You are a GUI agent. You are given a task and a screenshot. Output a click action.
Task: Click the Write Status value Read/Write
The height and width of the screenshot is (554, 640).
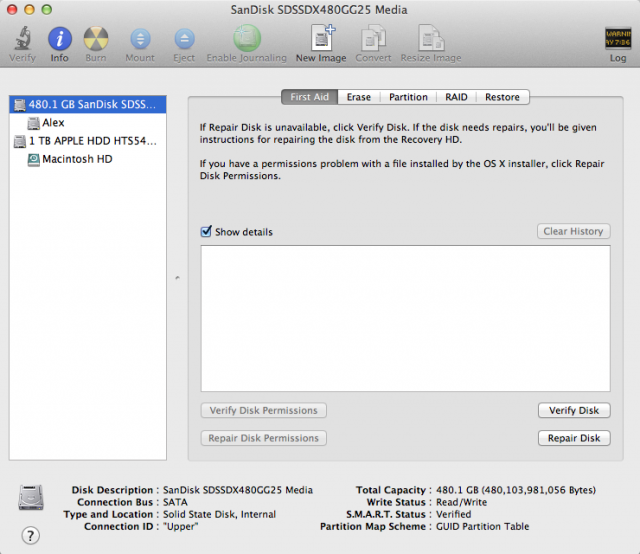461,502
